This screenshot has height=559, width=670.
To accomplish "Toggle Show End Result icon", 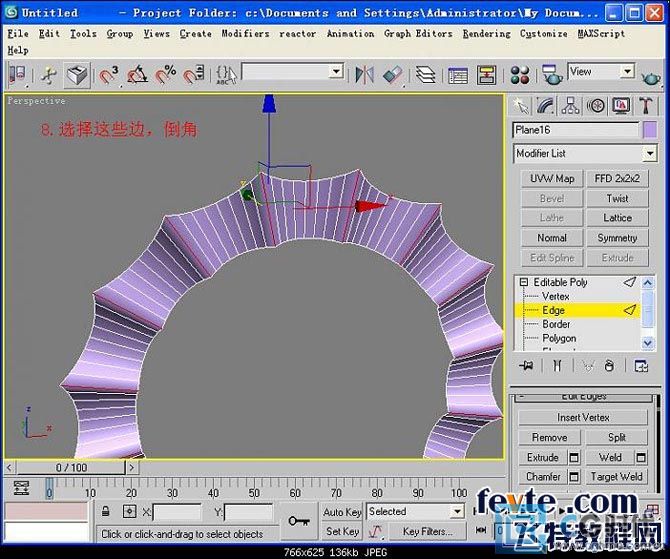I will point(557,366).
